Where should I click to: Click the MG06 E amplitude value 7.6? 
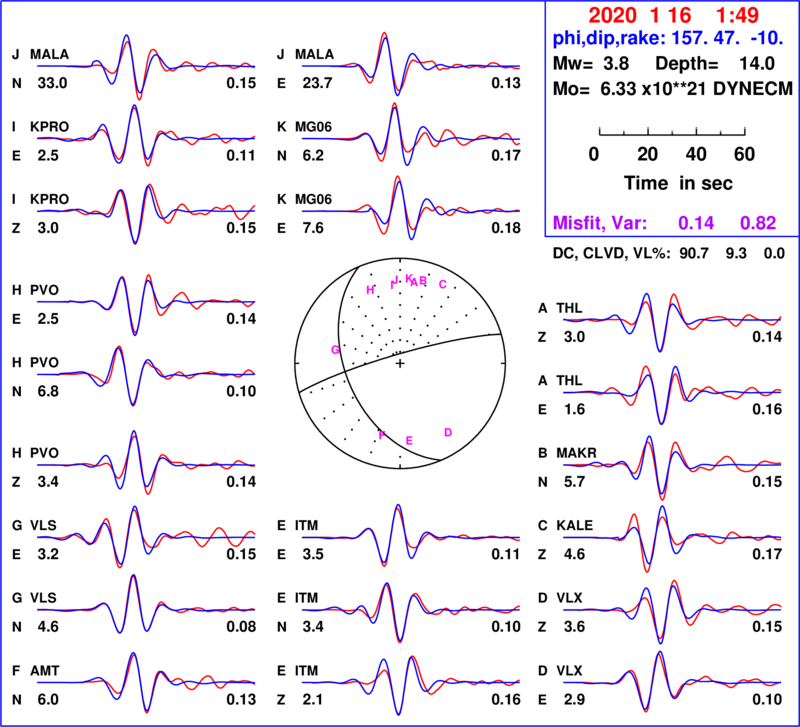(x=313, y=228)
